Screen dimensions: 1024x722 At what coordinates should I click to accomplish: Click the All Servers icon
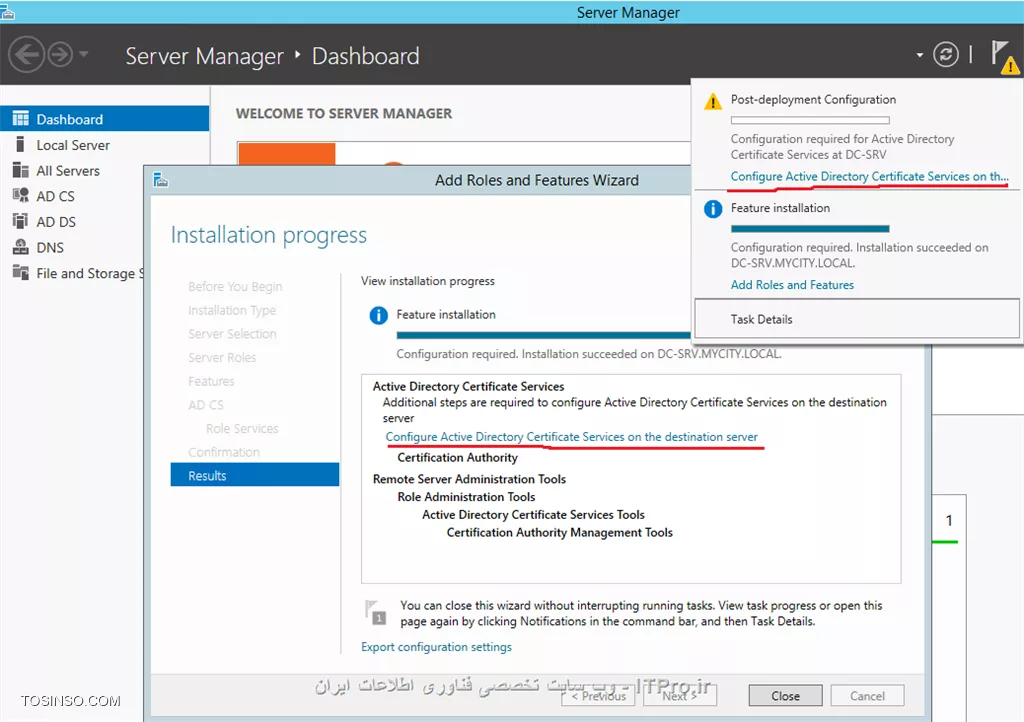point(21,170)
